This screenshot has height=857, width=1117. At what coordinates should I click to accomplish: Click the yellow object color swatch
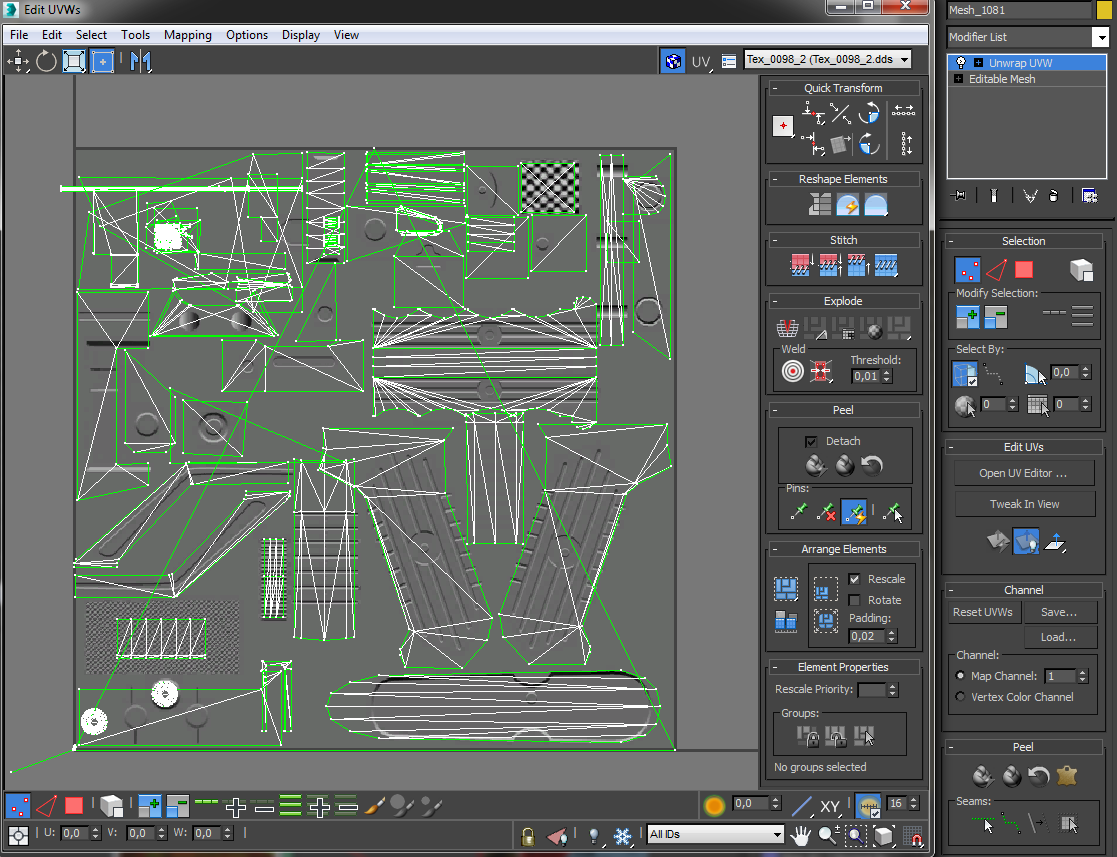click(x=1104, y=10)
